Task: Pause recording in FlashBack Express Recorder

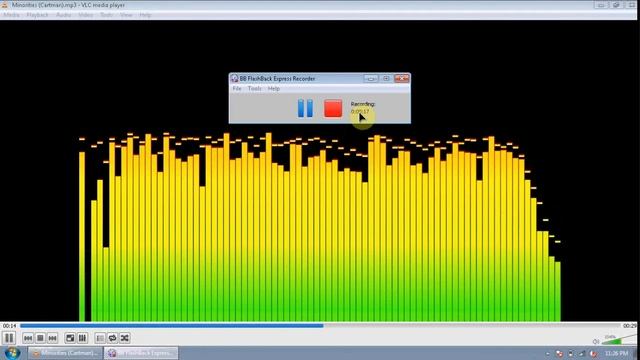Action: click(x=305, y=108)
